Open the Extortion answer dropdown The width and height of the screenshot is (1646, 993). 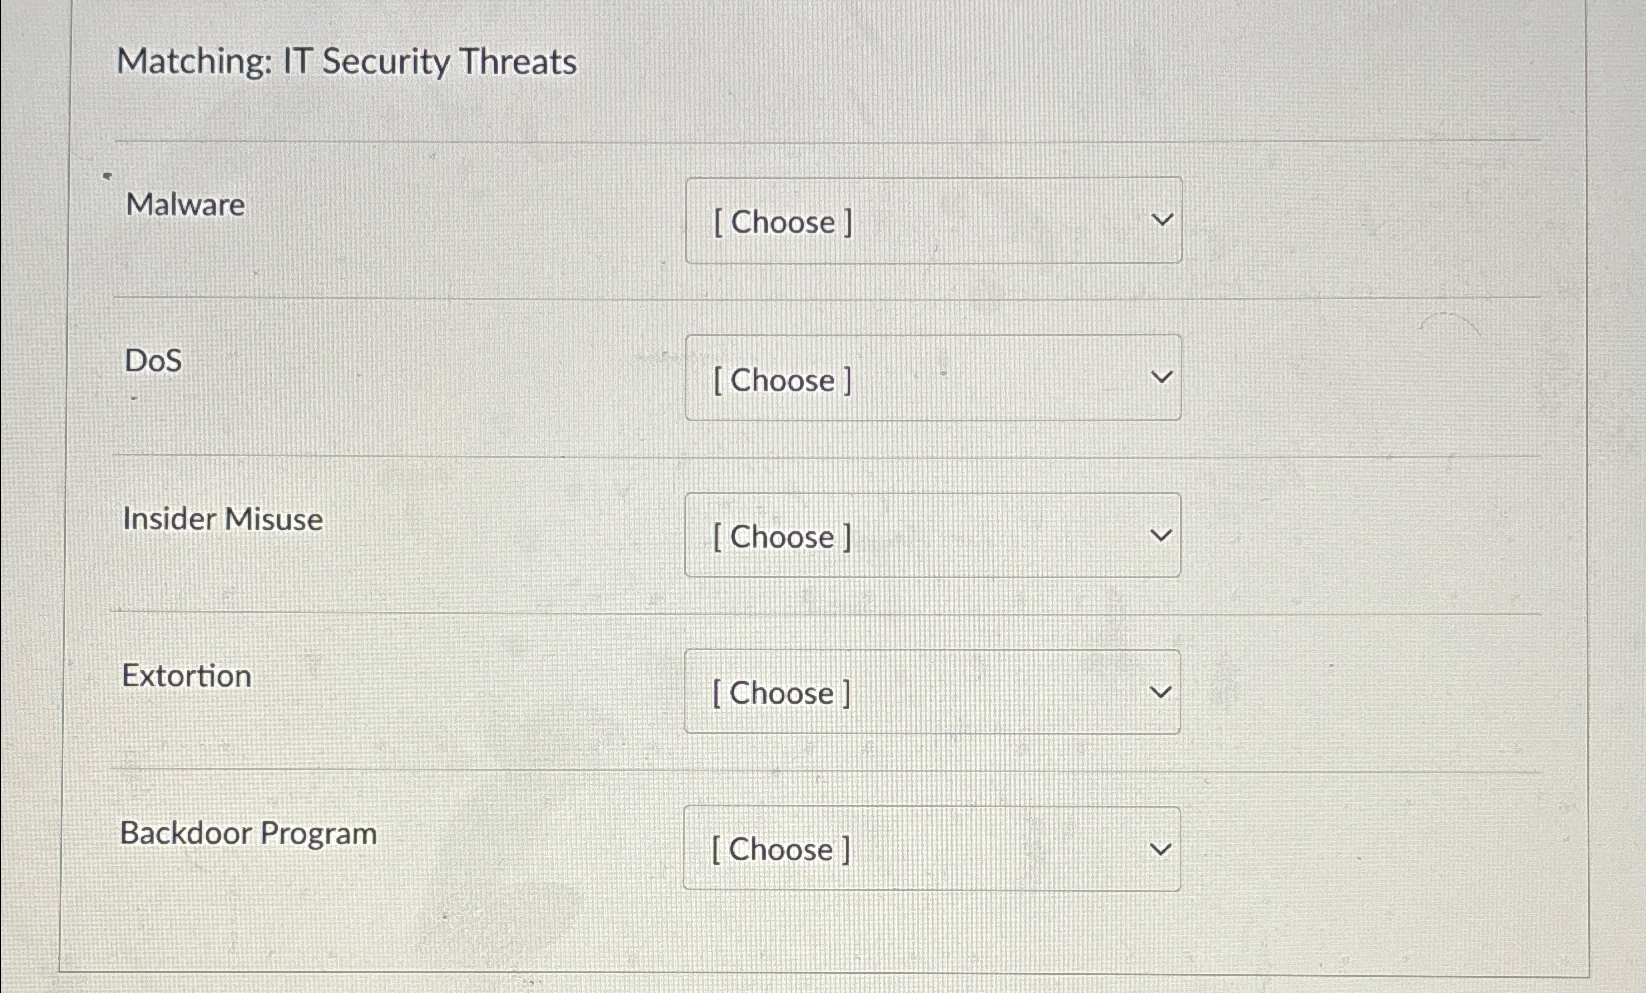tap(932, 692)
